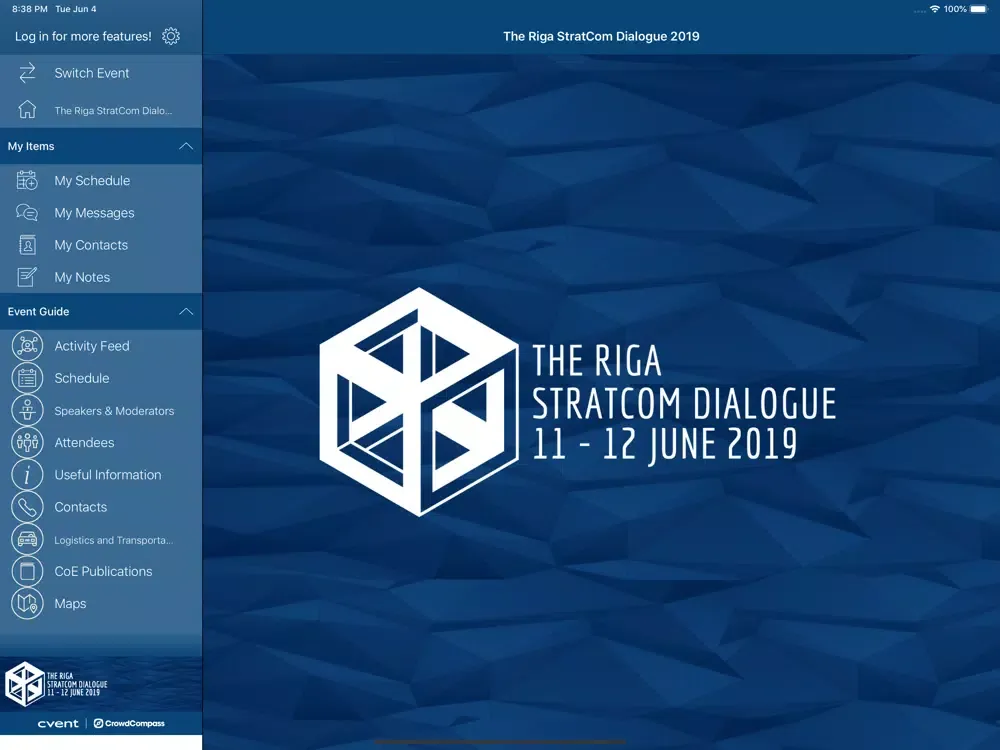This screenshot has height=750, width=1000.
Task: Tap the My Items header text
Action: [31, 146]
